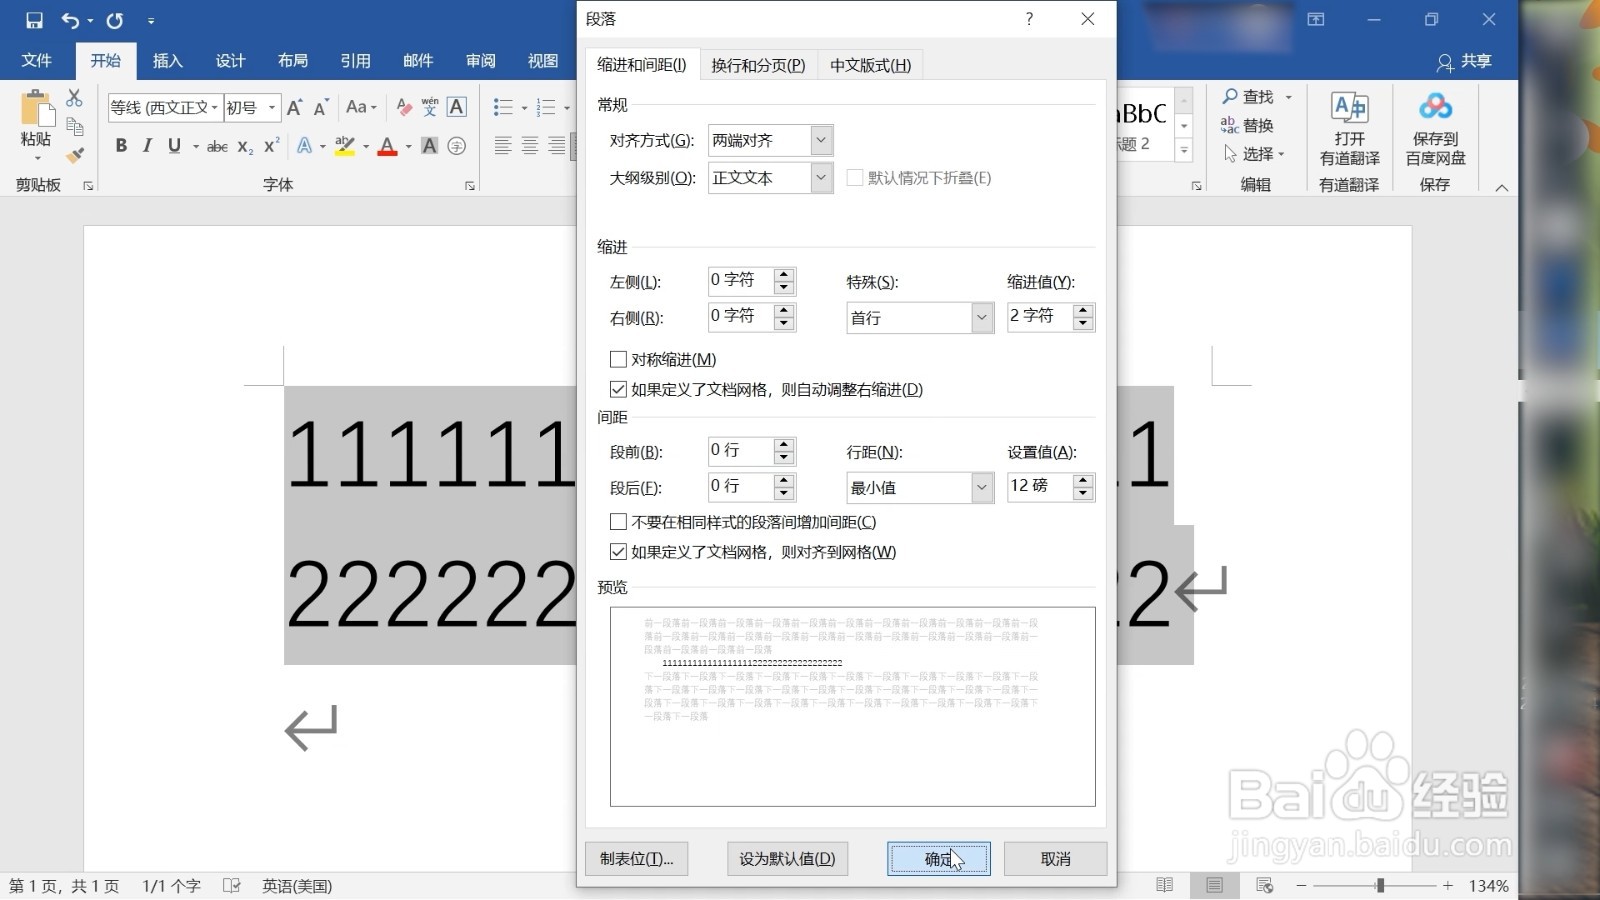Center align text icon
1600x900 pixels.
[x=530, y=146]
